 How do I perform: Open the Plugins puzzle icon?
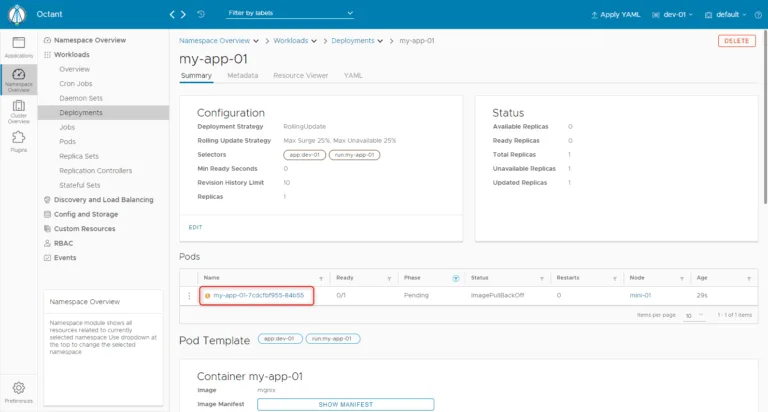[x=19, y=141]
